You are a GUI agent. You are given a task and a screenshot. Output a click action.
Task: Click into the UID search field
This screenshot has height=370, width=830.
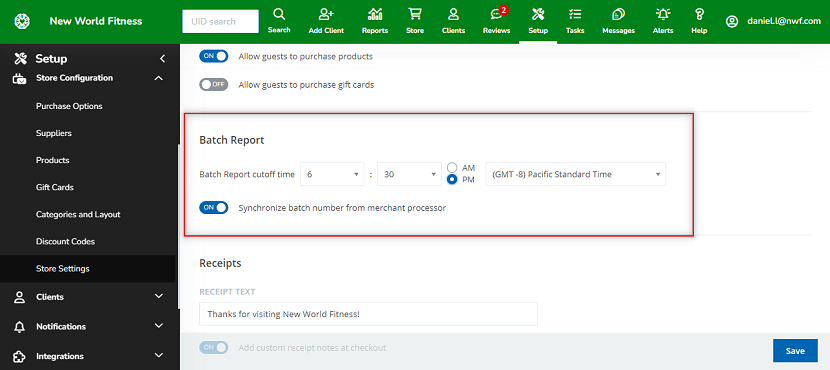(x=221, y=22)
